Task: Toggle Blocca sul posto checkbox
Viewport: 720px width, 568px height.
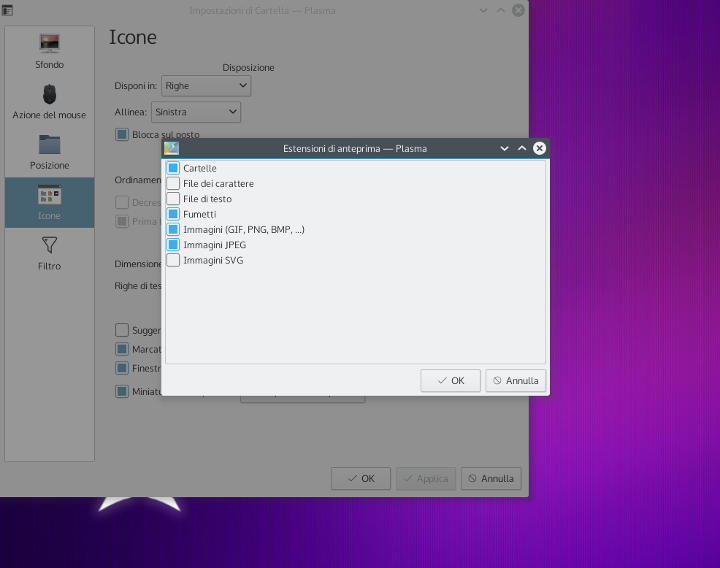Action: coord(122,135)
